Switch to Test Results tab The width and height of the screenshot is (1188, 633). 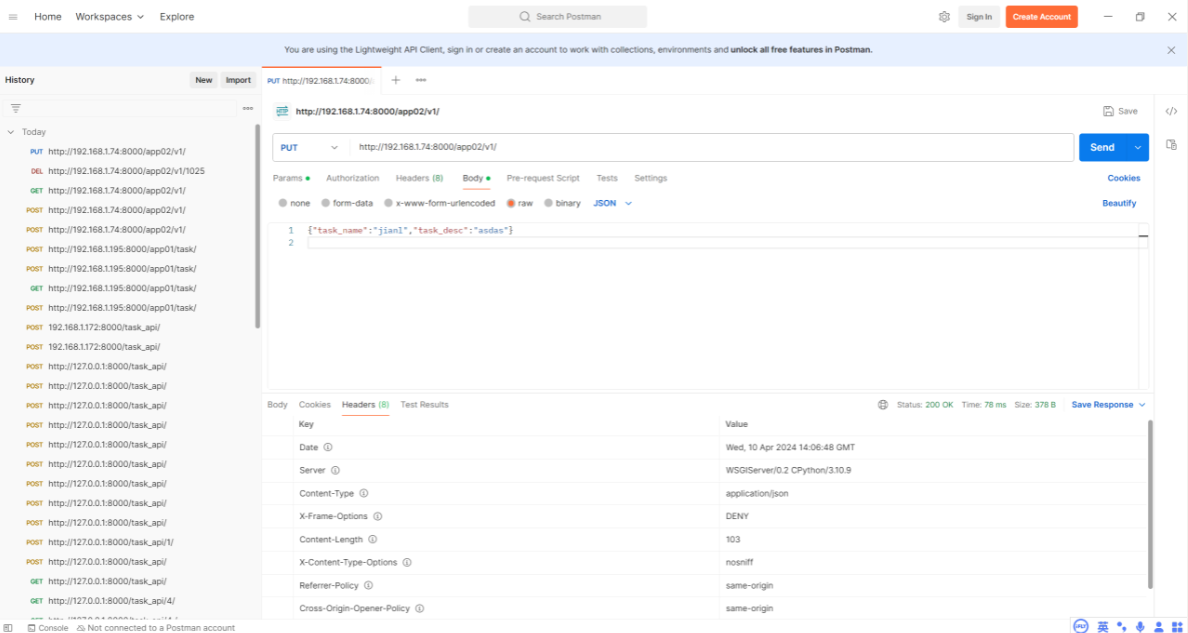click(x=424, y=405)
